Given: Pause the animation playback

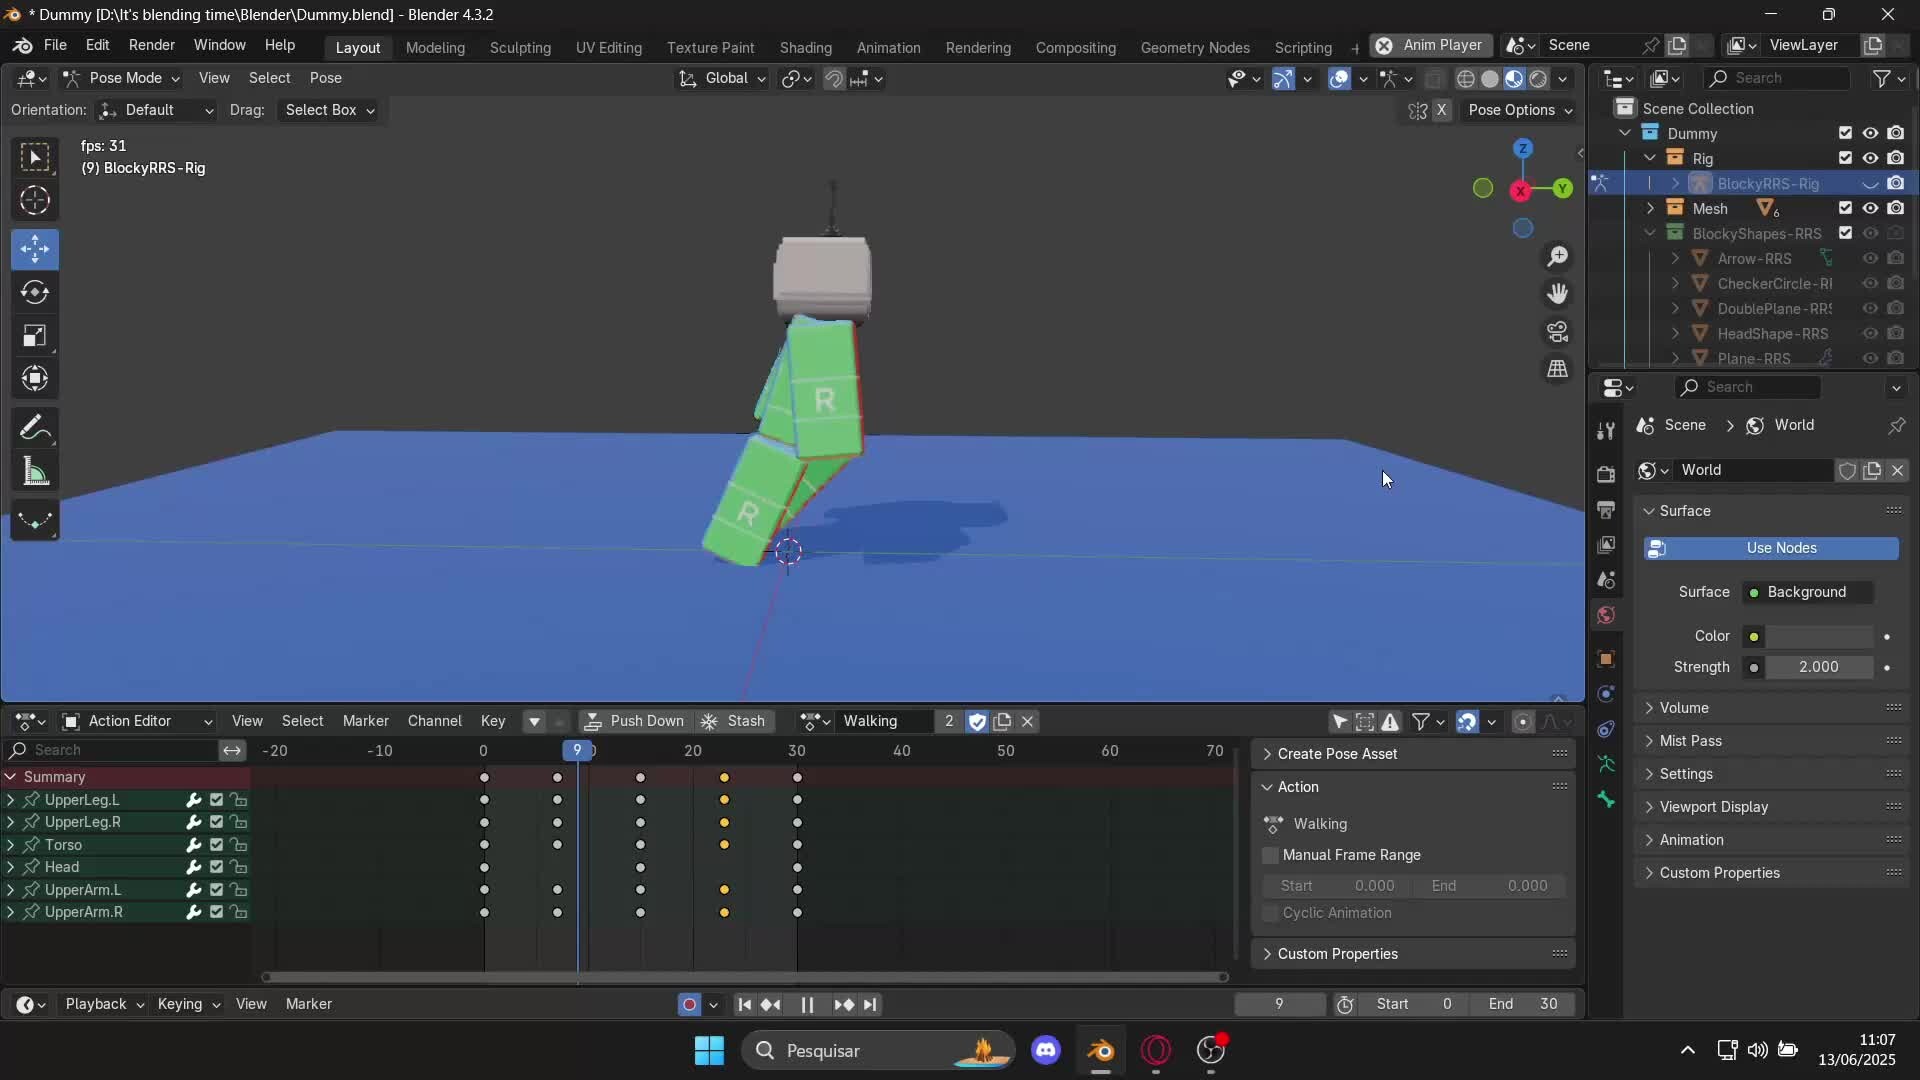Looking at the screenshot, I should (x=807, y=1004).
